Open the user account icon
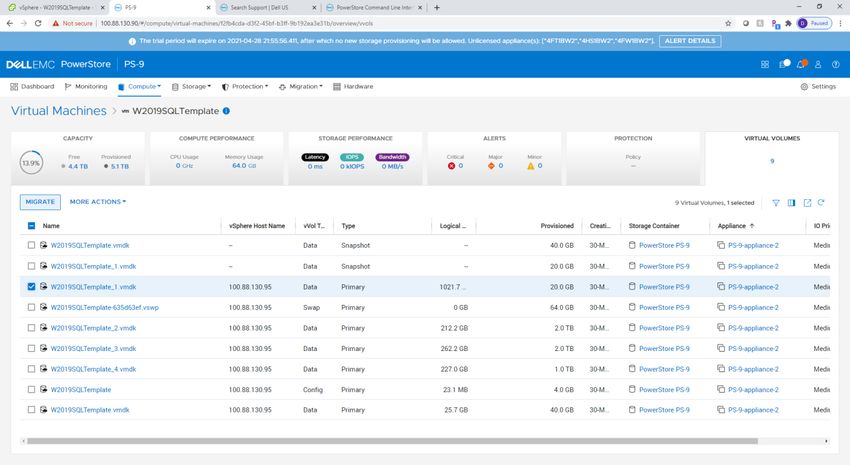The width and height of the screenshot is (850, 465). click(x=818, y=64)
